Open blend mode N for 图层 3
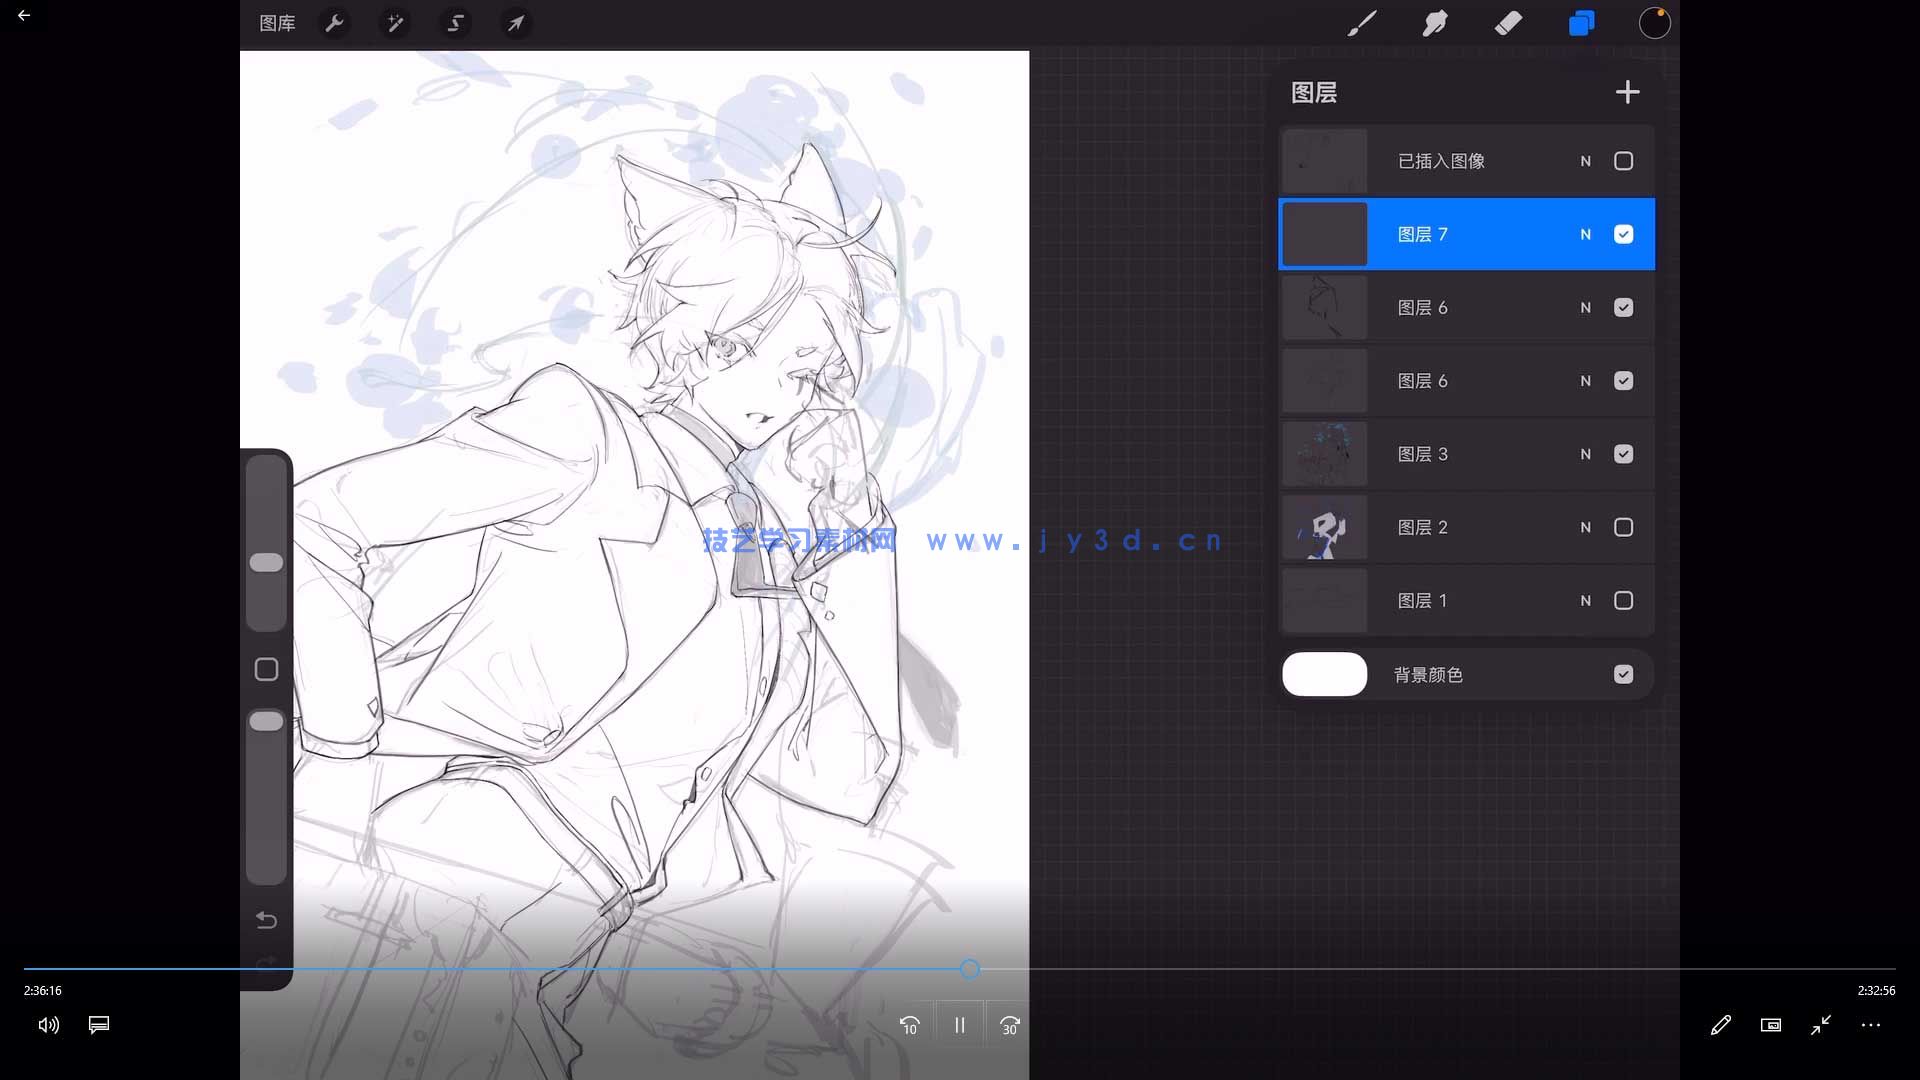 pyautogui.click(x=1585, y=454)
